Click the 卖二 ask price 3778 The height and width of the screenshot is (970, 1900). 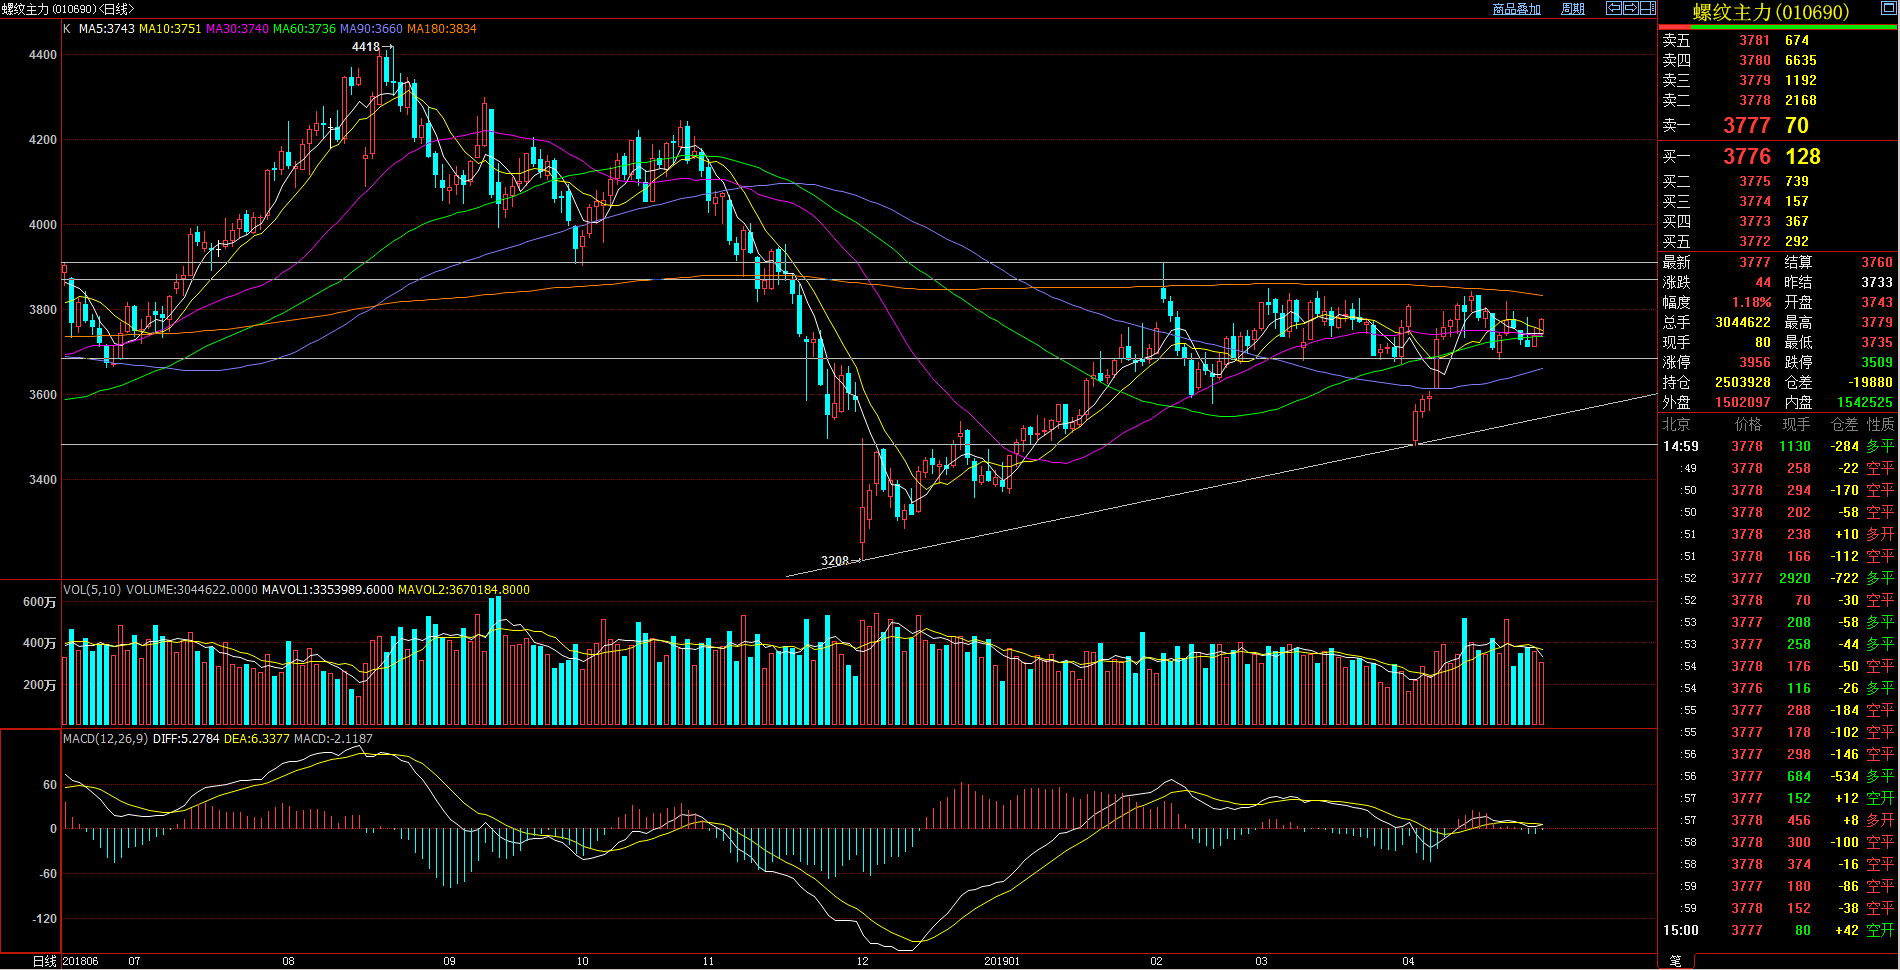click(x=1754, y=101)
